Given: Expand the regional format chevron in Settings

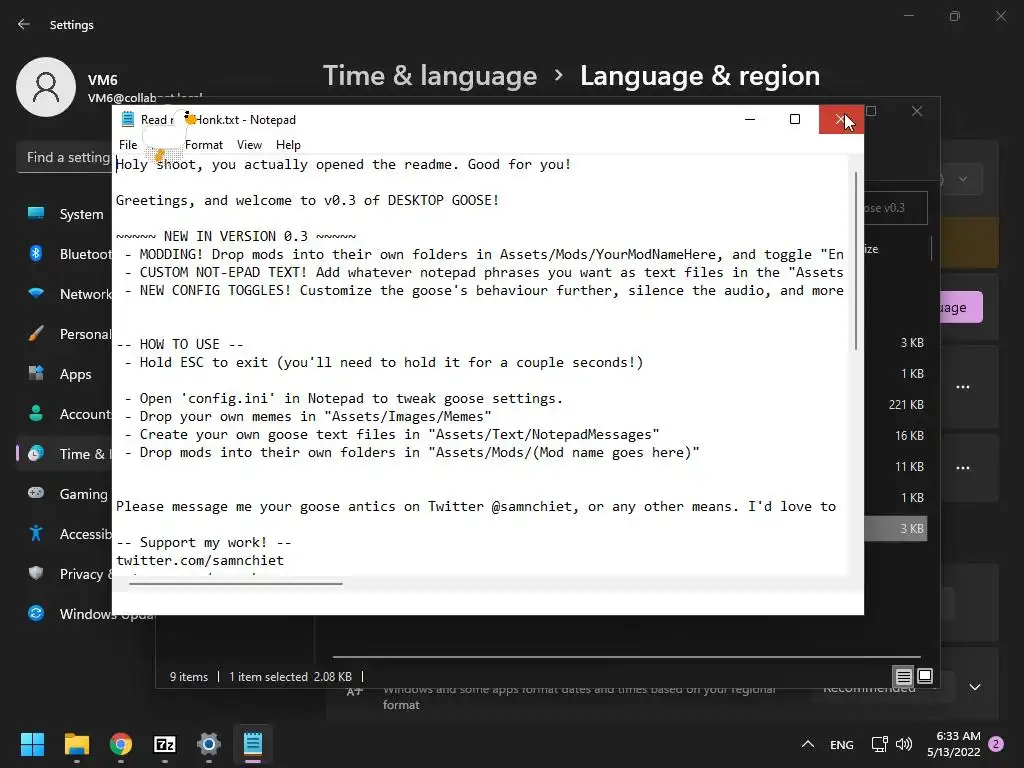Looking at the screenshot, I should click(x=974, y=686).
